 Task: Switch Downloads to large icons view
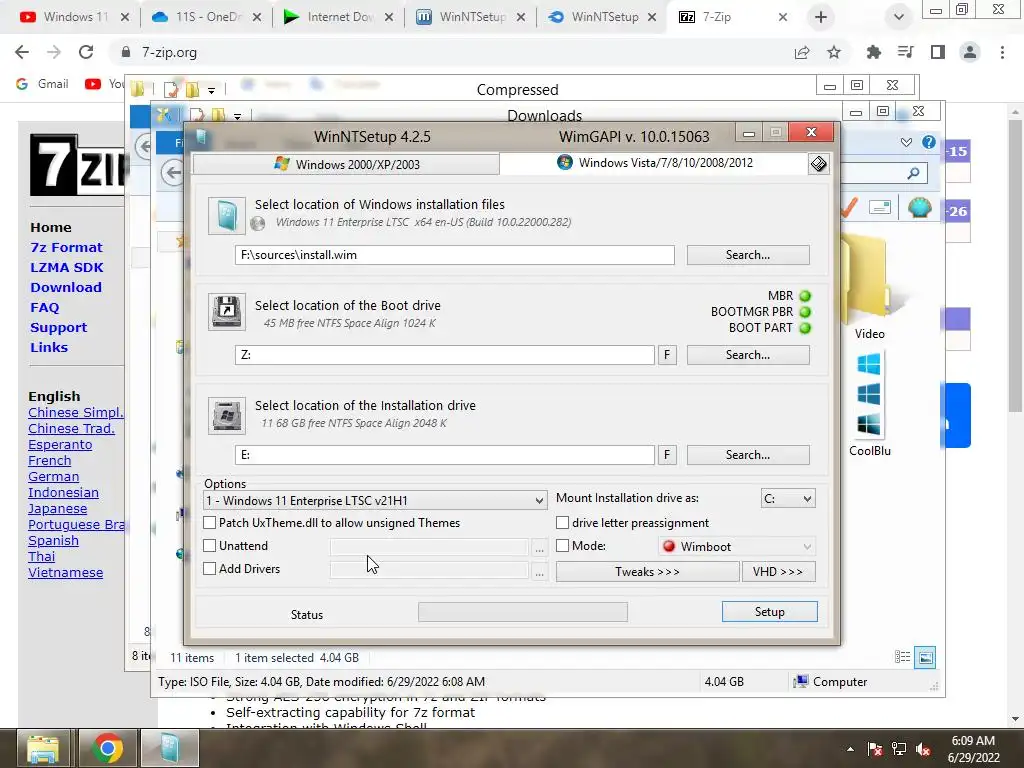(x=925, y=658)
